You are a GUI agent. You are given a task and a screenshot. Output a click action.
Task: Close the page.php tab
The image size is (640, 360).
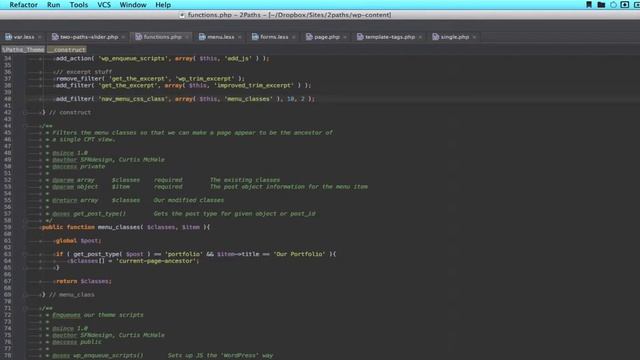pos(345,37)
